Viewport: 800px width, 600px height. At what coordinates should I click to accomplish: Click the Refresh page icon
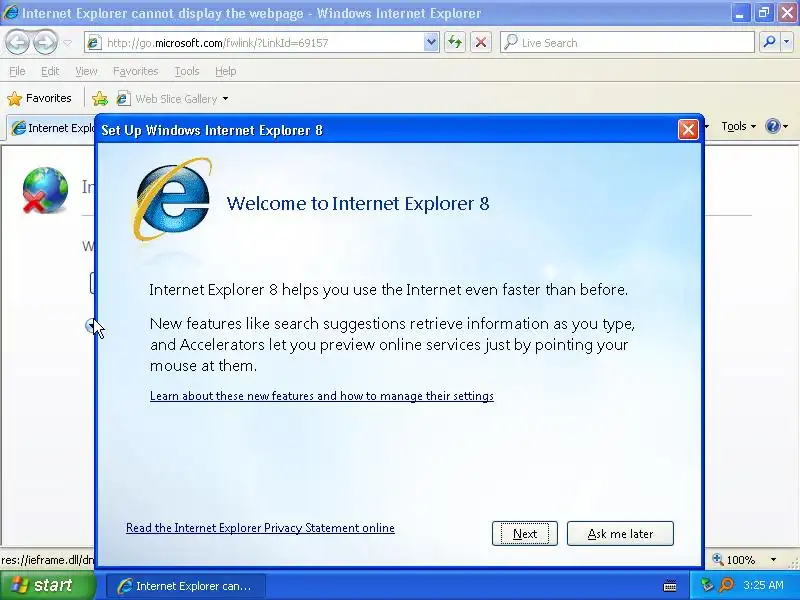pyautogui.click(x=455, y=43)
